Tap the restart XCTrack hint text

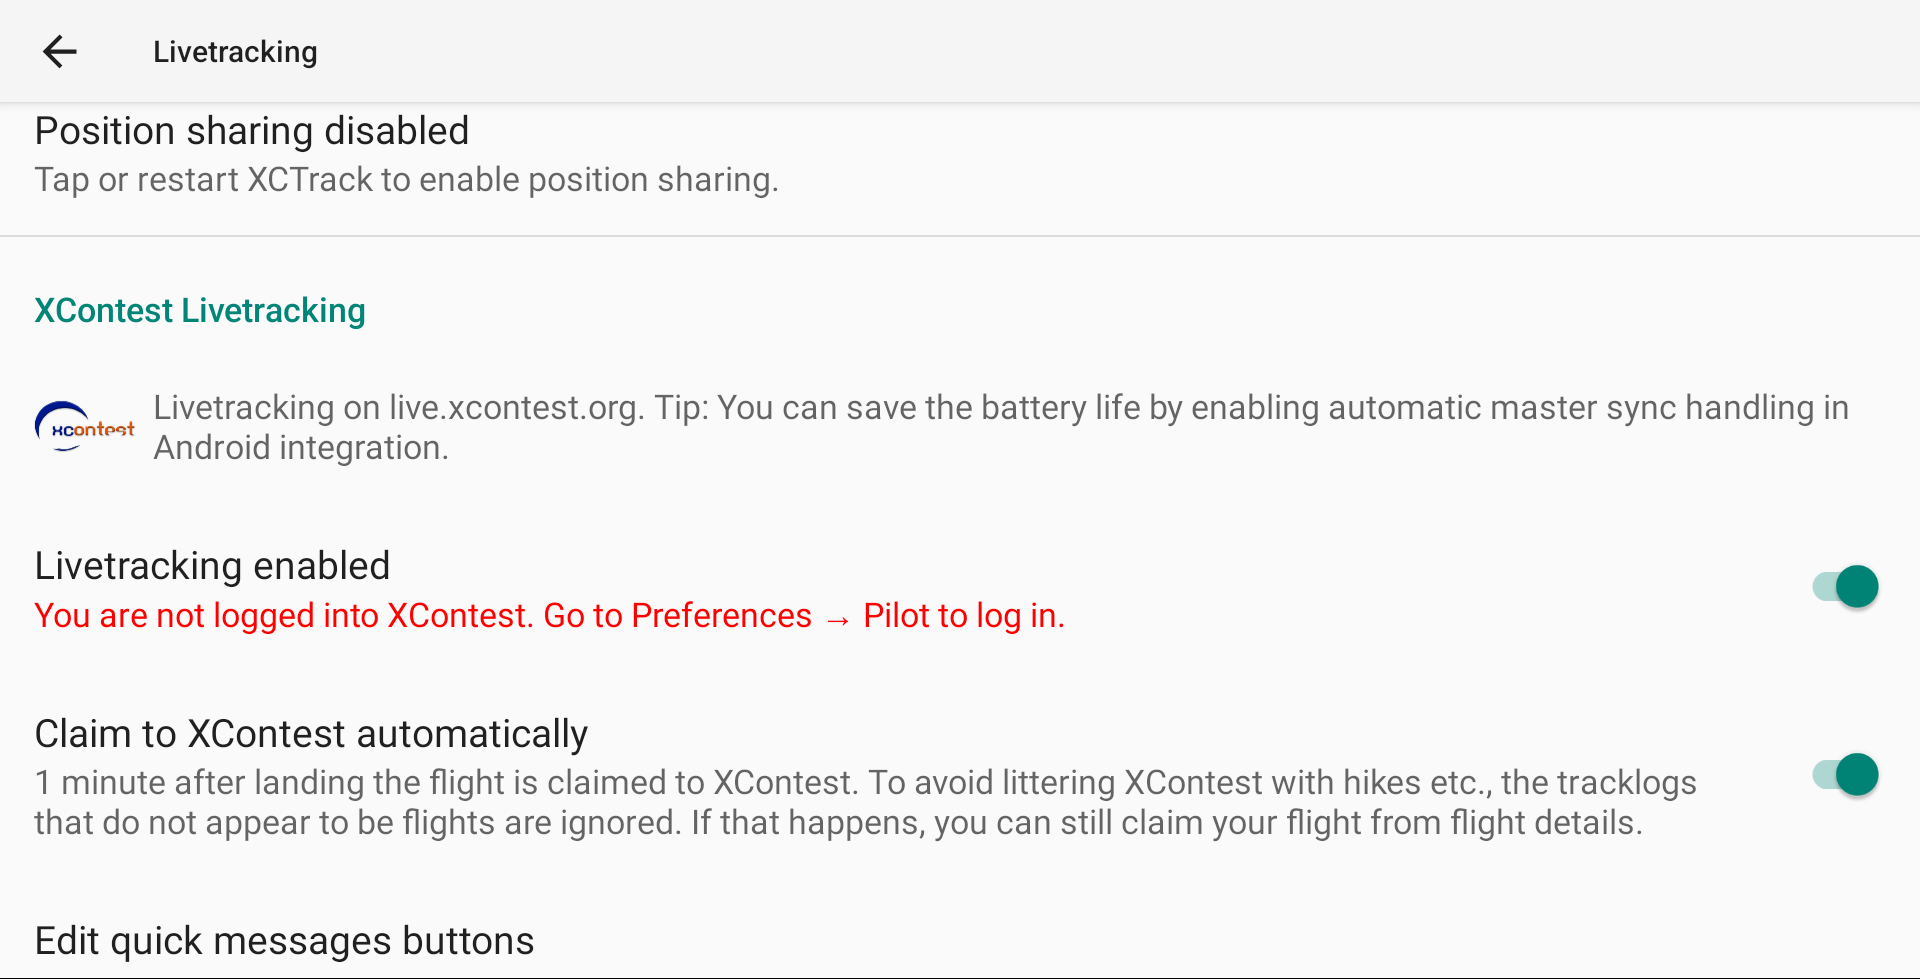coord(406,180)
